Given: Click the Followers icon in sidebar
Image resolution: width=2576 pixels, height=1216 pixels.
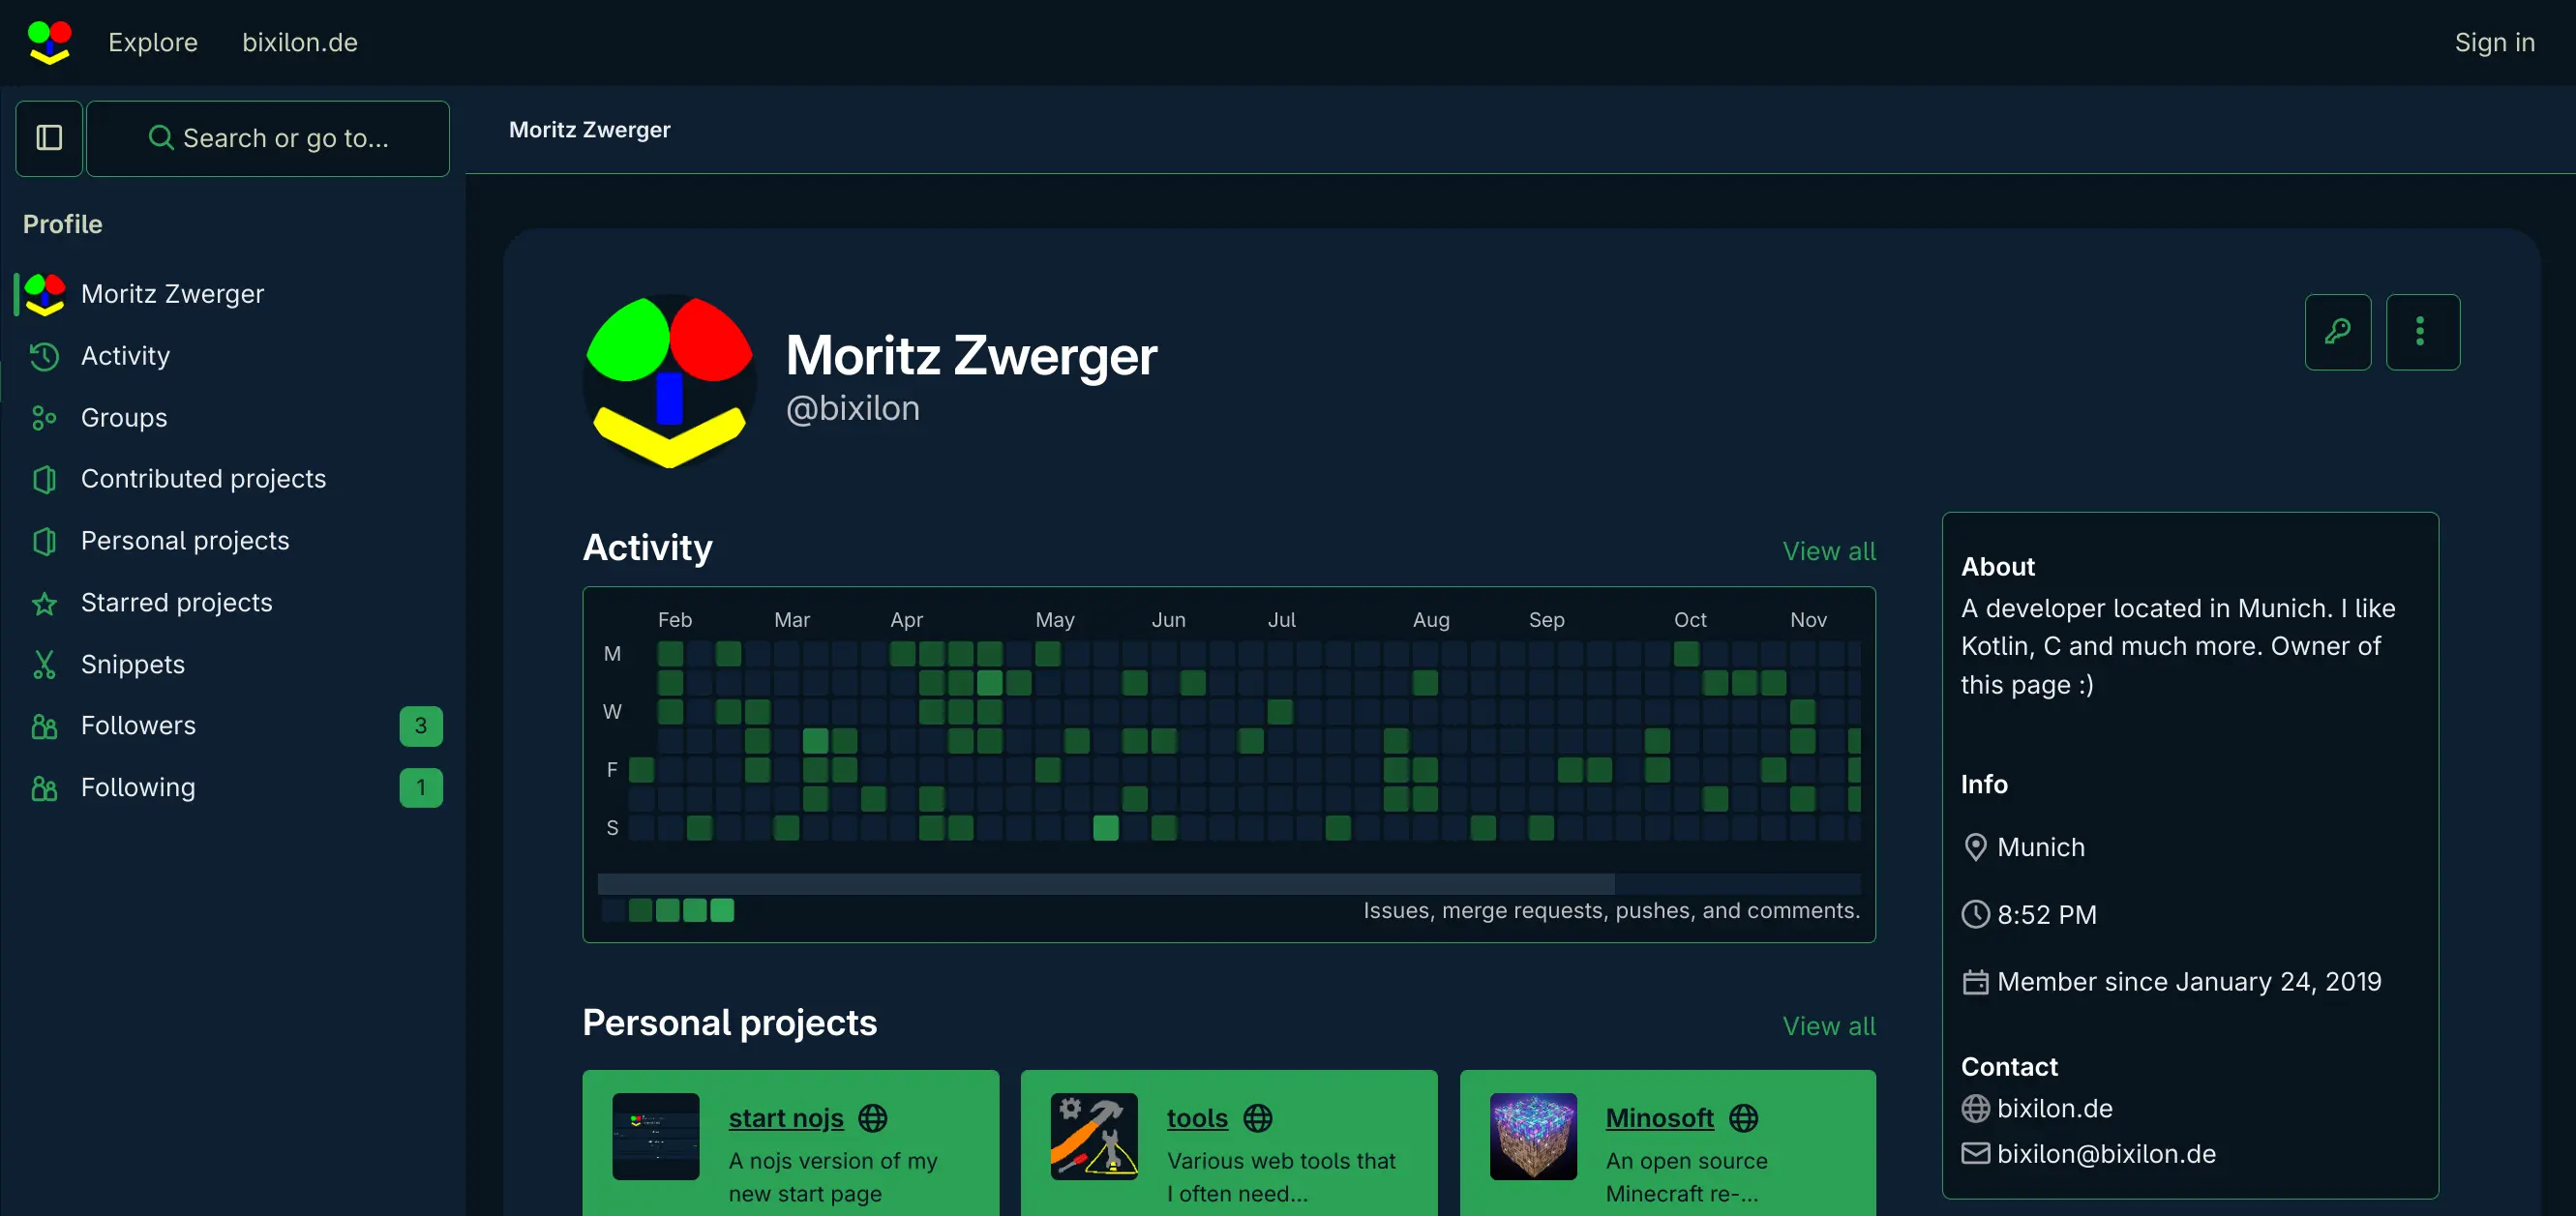Looking at the screenshot, I should (x=45, y=725).
